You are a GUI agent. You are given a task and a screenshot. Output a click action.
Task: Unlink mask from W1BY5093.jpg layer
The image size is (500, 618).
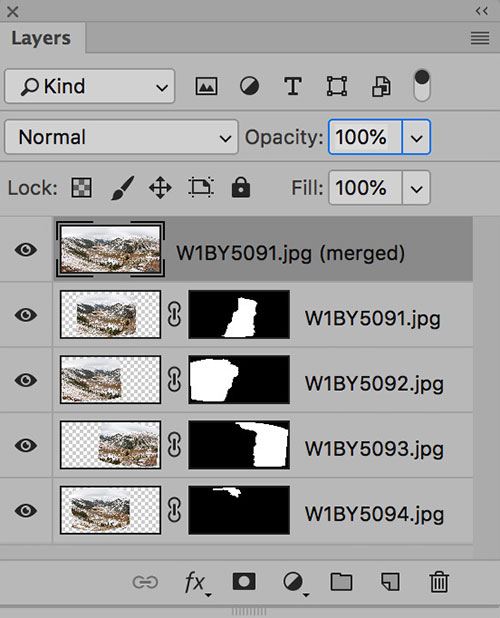pyautogui.click(x=174, y=445)
